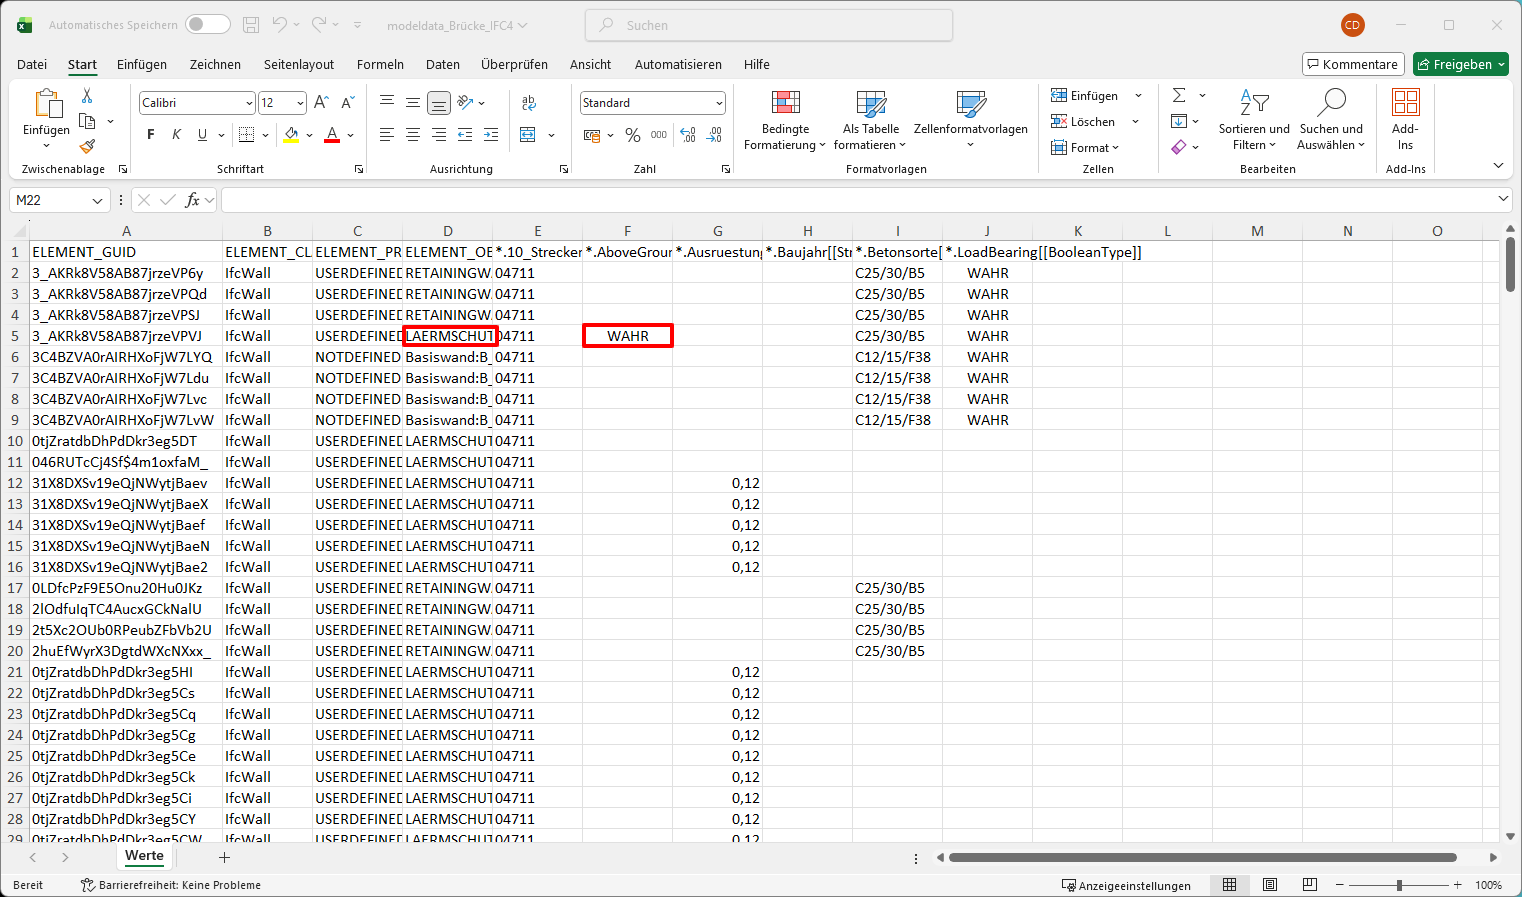Click the zoom slider in status bar
This screenshot has height=897, width=1522.
tap(1399, 885)
